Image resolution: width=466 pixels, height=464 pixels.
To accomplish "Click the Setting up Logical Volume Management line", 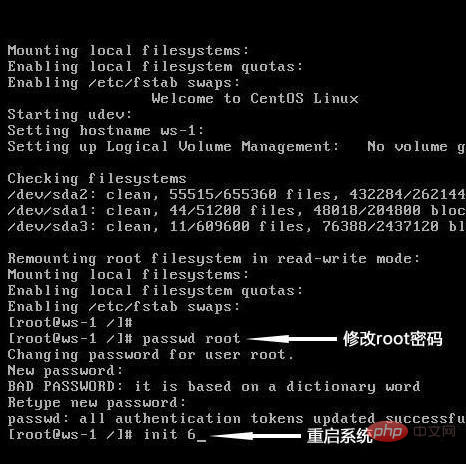I will pos(237,147).
